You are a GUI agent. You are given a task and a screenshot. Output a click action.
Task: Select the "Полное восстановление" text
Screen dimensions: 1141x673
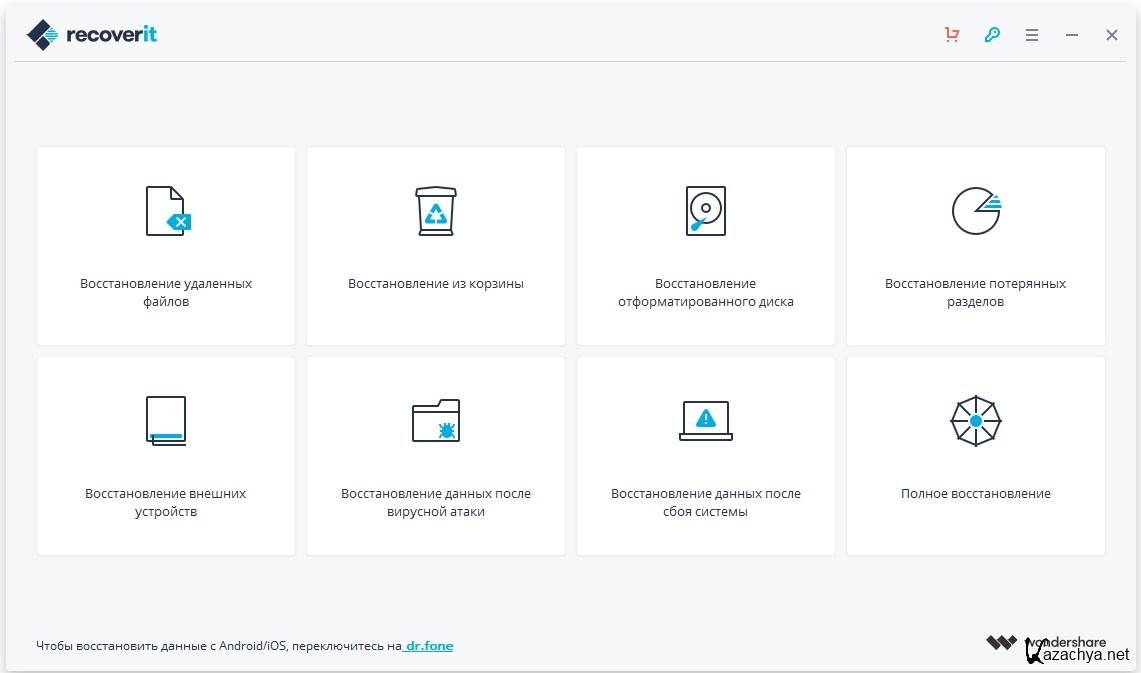pos(976,494)
